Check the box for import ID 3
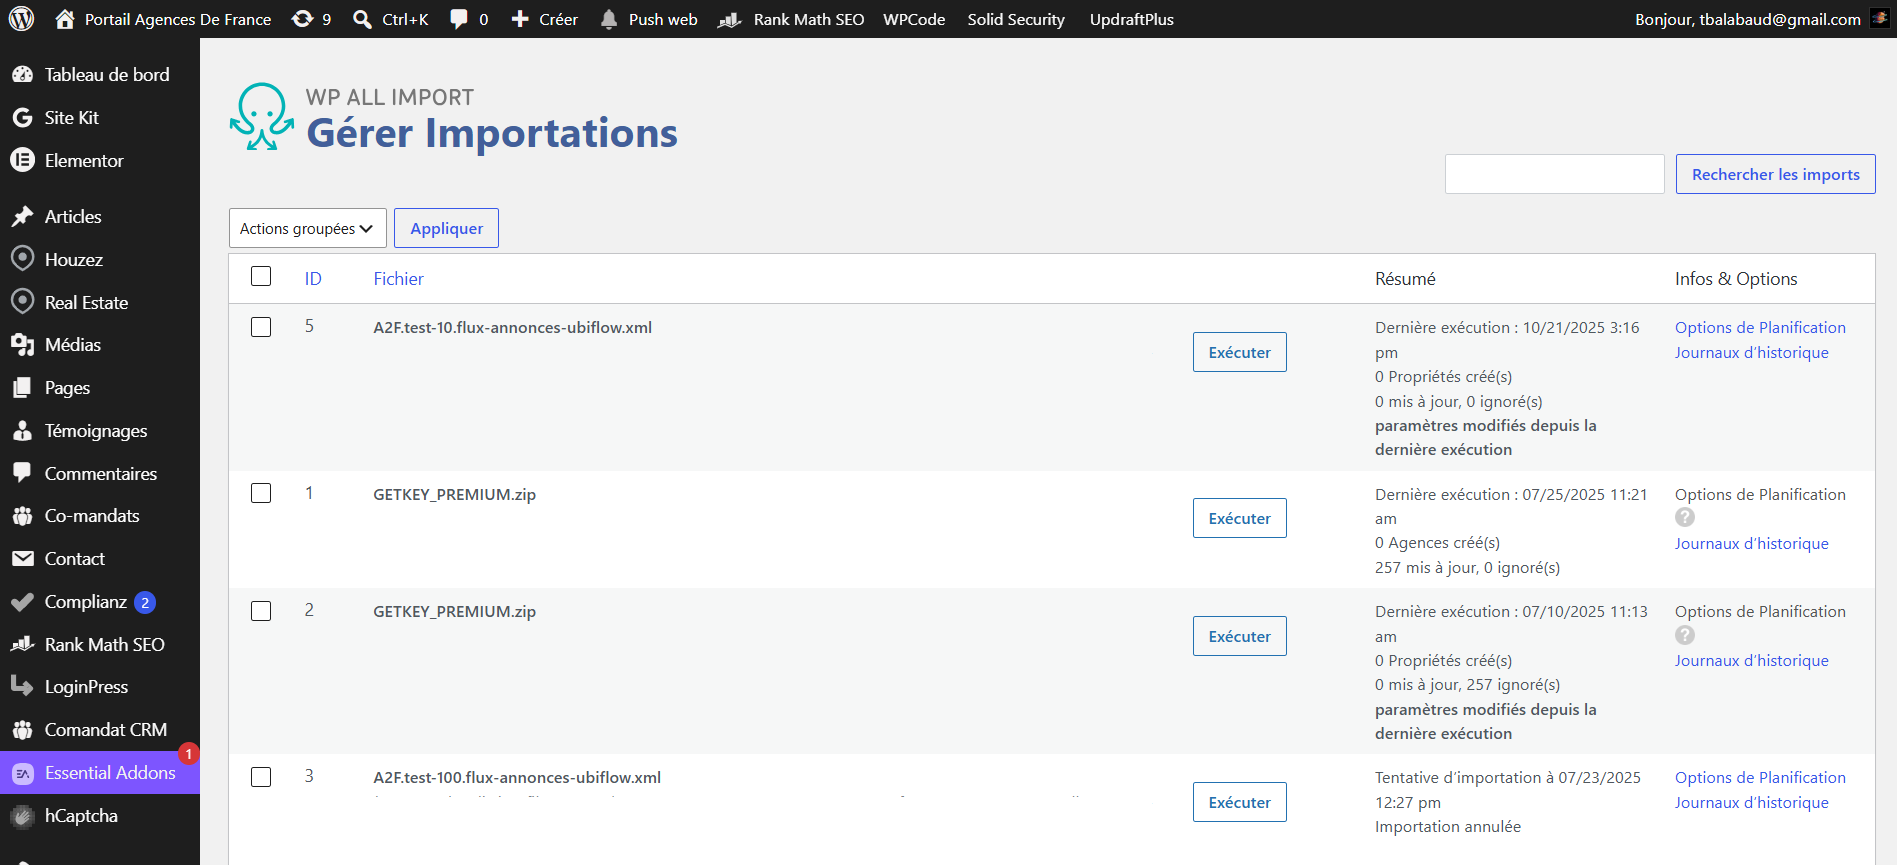 coord(261,777)
